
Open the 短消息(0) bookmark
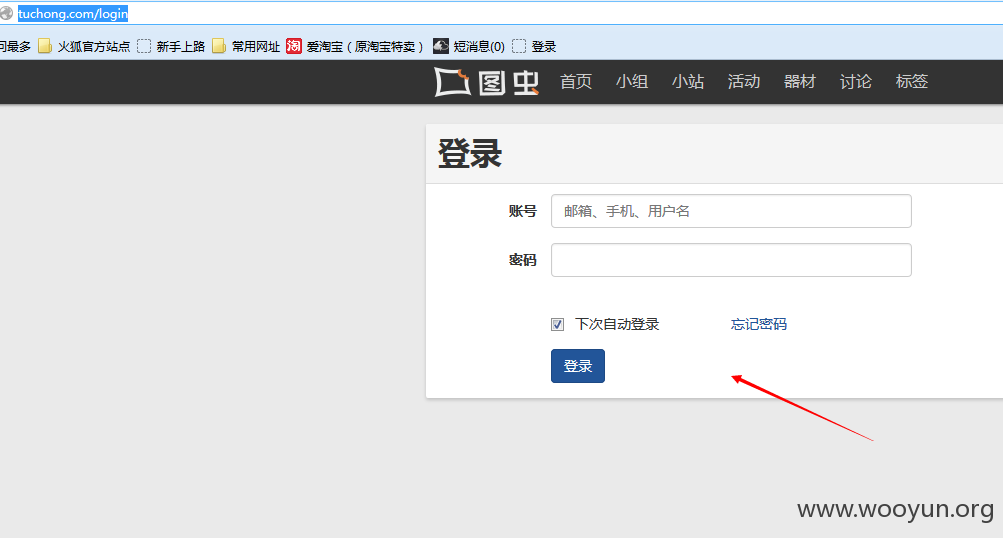click(x=469, y=46)
